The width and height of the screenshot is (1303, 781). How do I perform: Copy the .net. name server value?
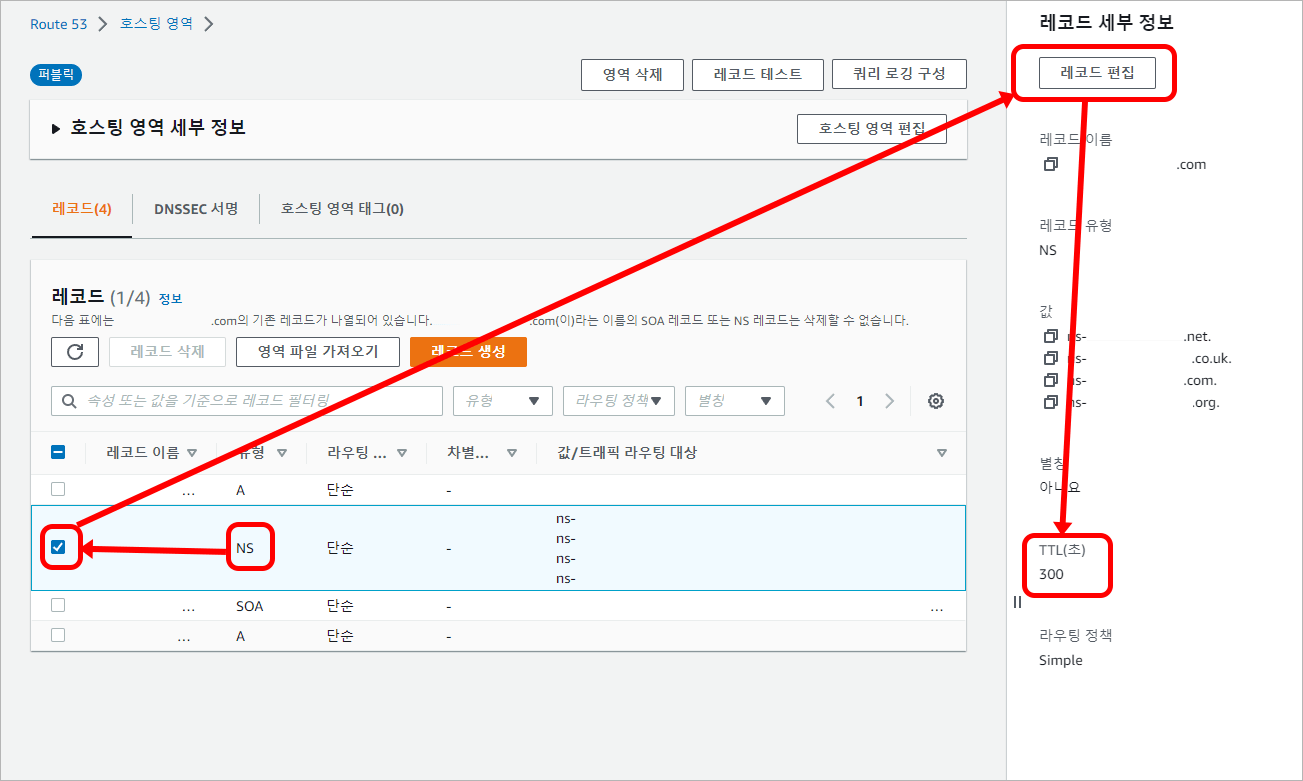tap(1050, 336)
